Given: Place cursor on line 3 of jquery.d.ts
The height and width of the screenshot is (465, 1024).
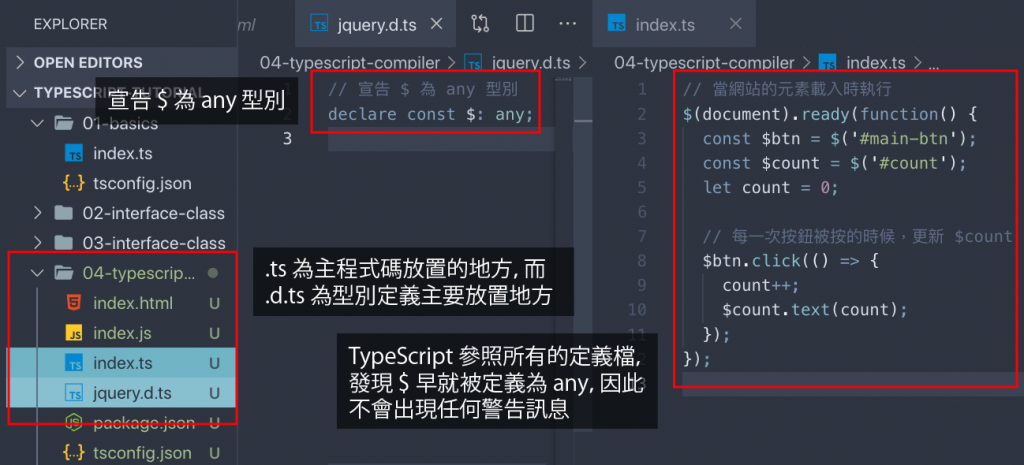Looking at the screenshot, I should click(x=441, y=139).
